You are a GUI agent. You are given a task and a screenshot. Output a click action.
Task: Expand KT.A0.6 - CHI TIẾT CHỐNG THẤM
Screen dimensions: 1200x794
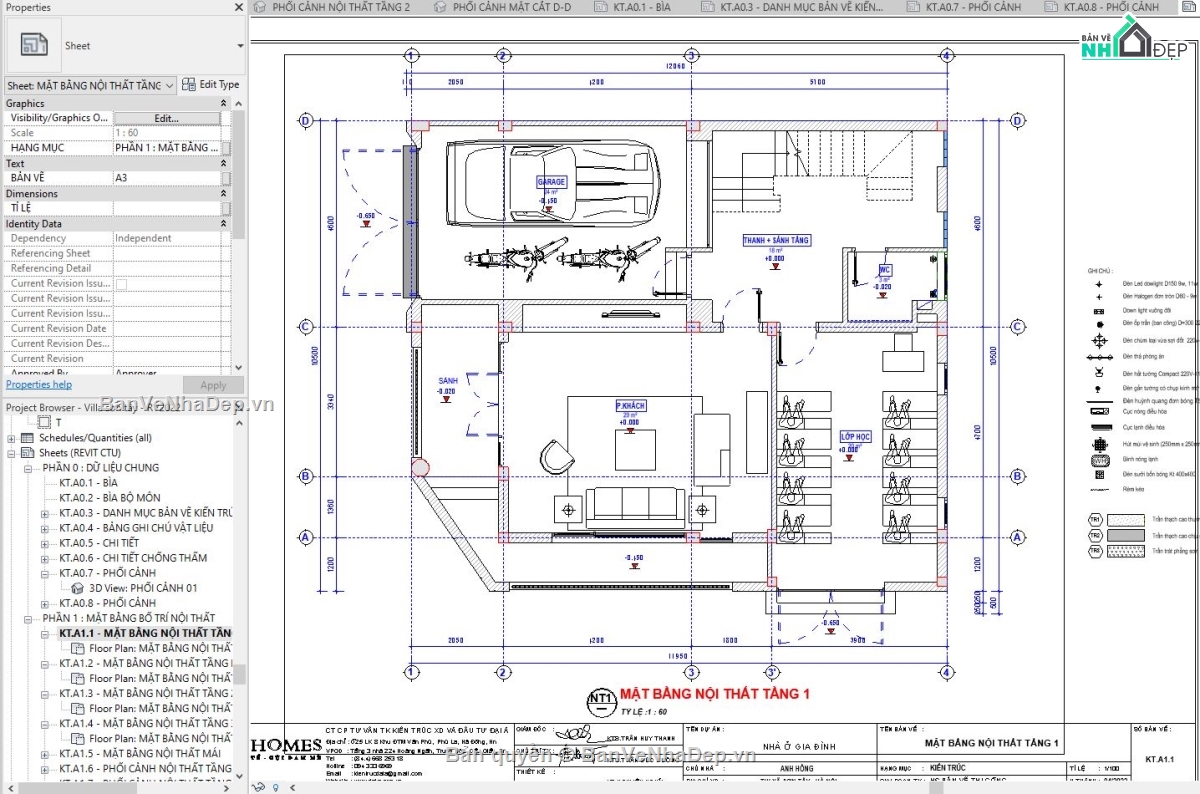(45, 558)
